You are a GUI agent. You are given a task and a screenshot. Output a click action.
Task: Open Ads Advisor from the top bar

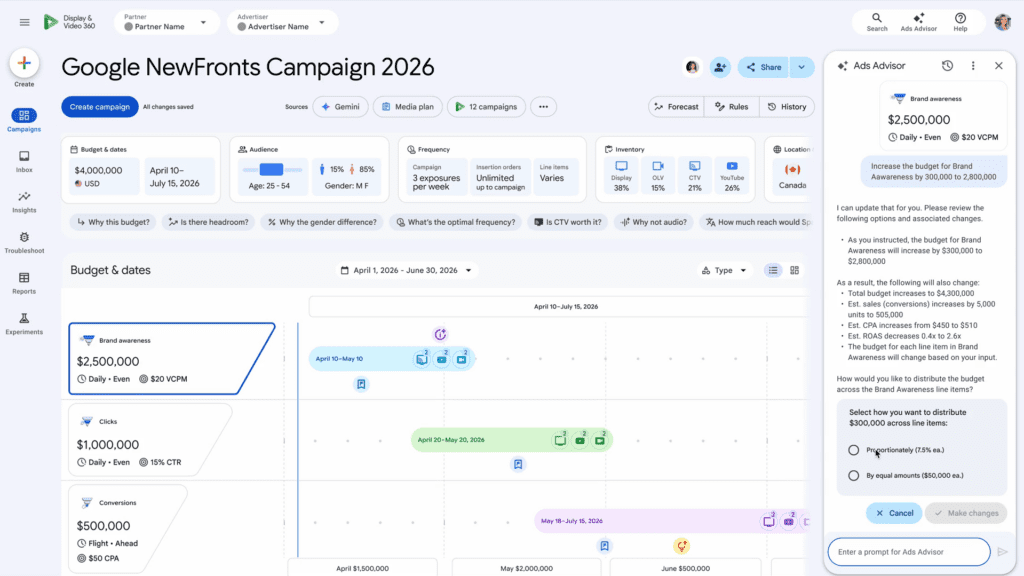tap(917, 21)
